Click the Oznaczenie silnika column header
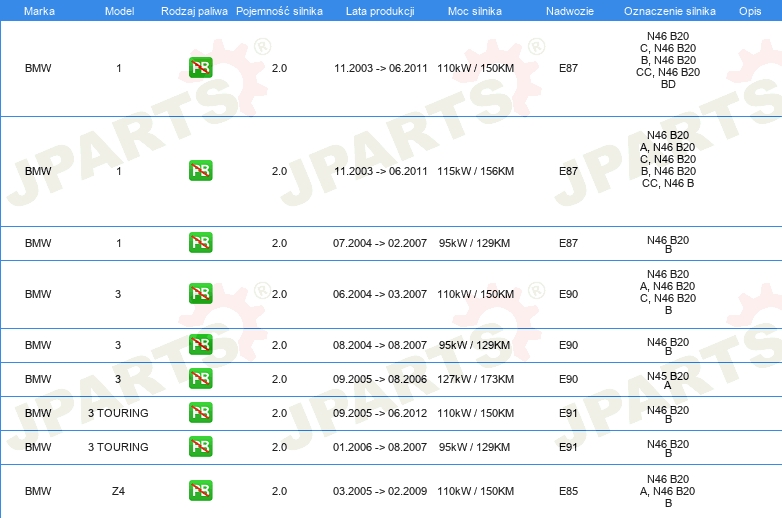 [x=670, y=11]
